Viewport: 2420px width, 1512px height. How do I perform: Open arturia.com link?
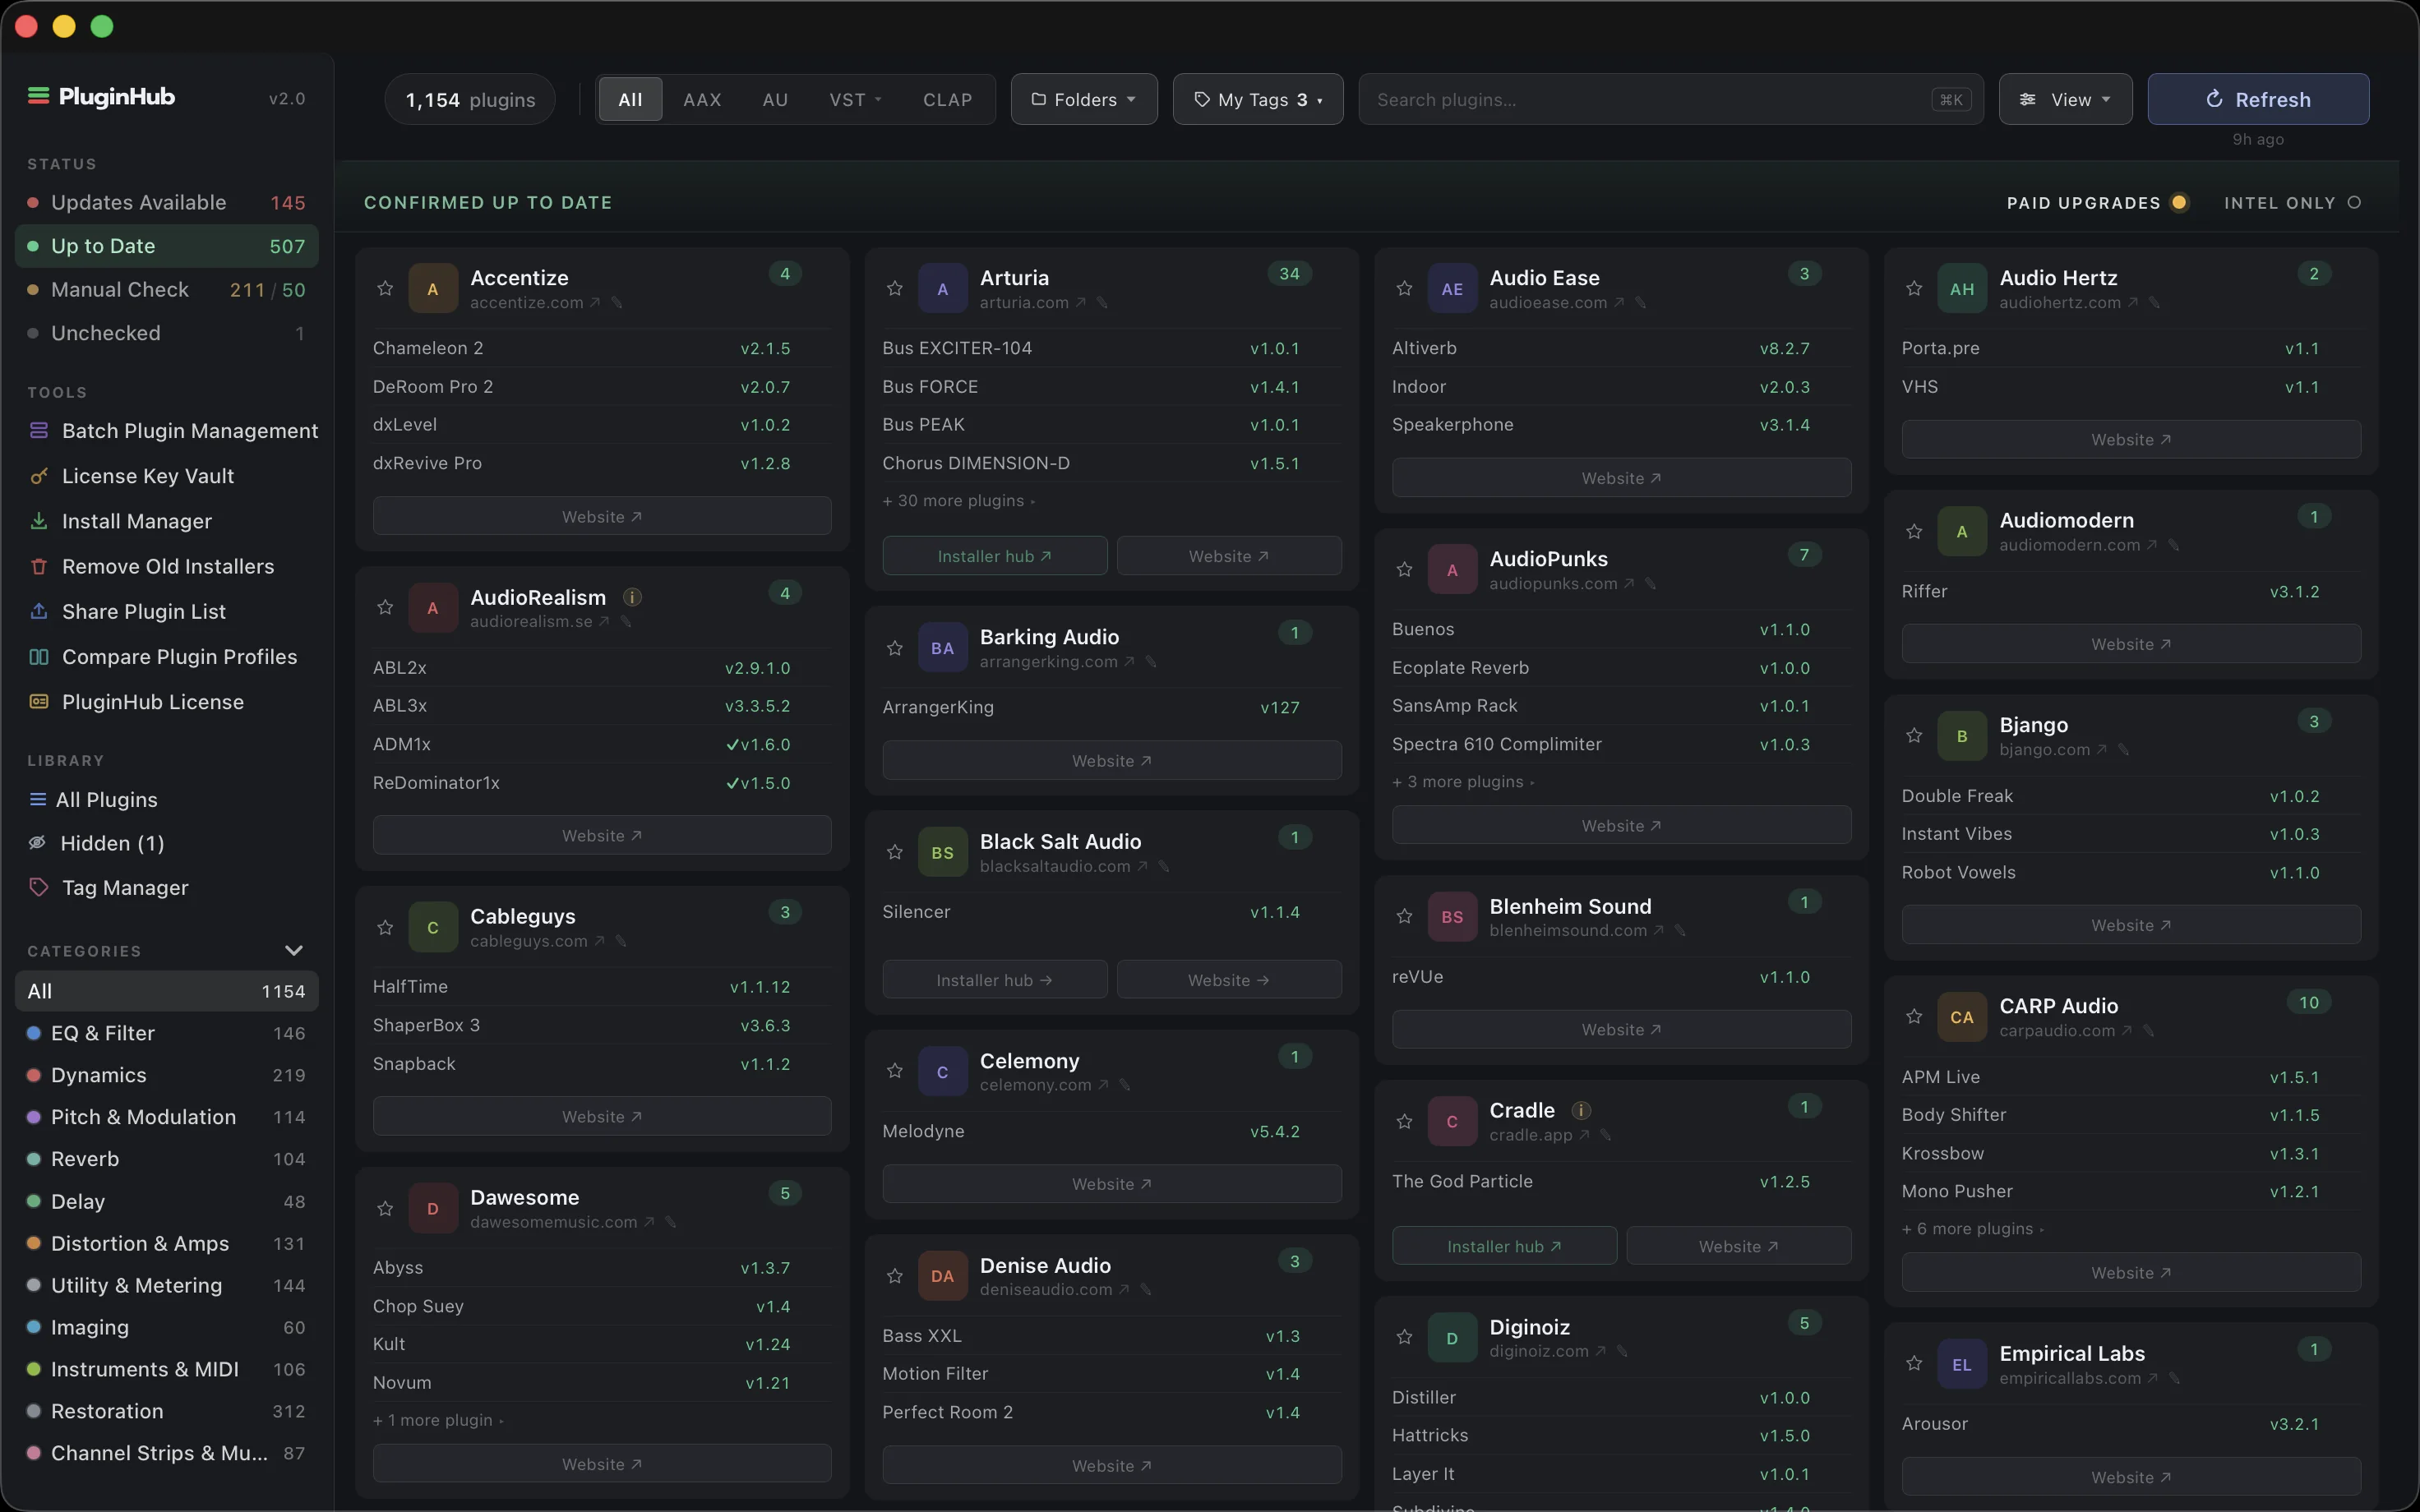point(1032,303)
